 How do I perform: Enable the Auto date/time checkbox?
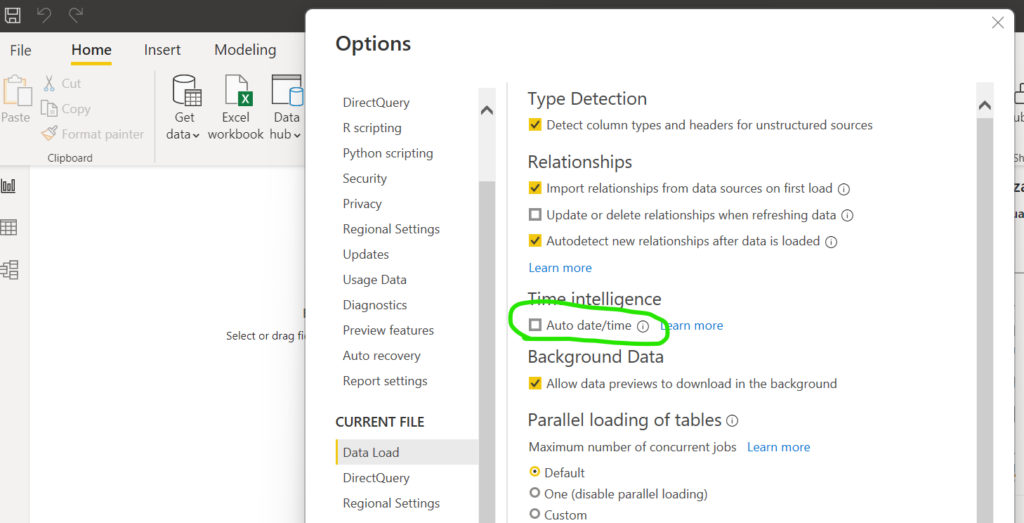(x=535, y=325)
